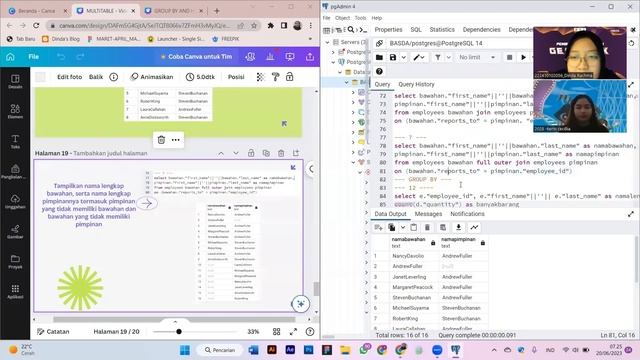The height and width of the screenshot is (360, 640).
Task: Open No limit rows dropdown
Action: coord(477,58)
